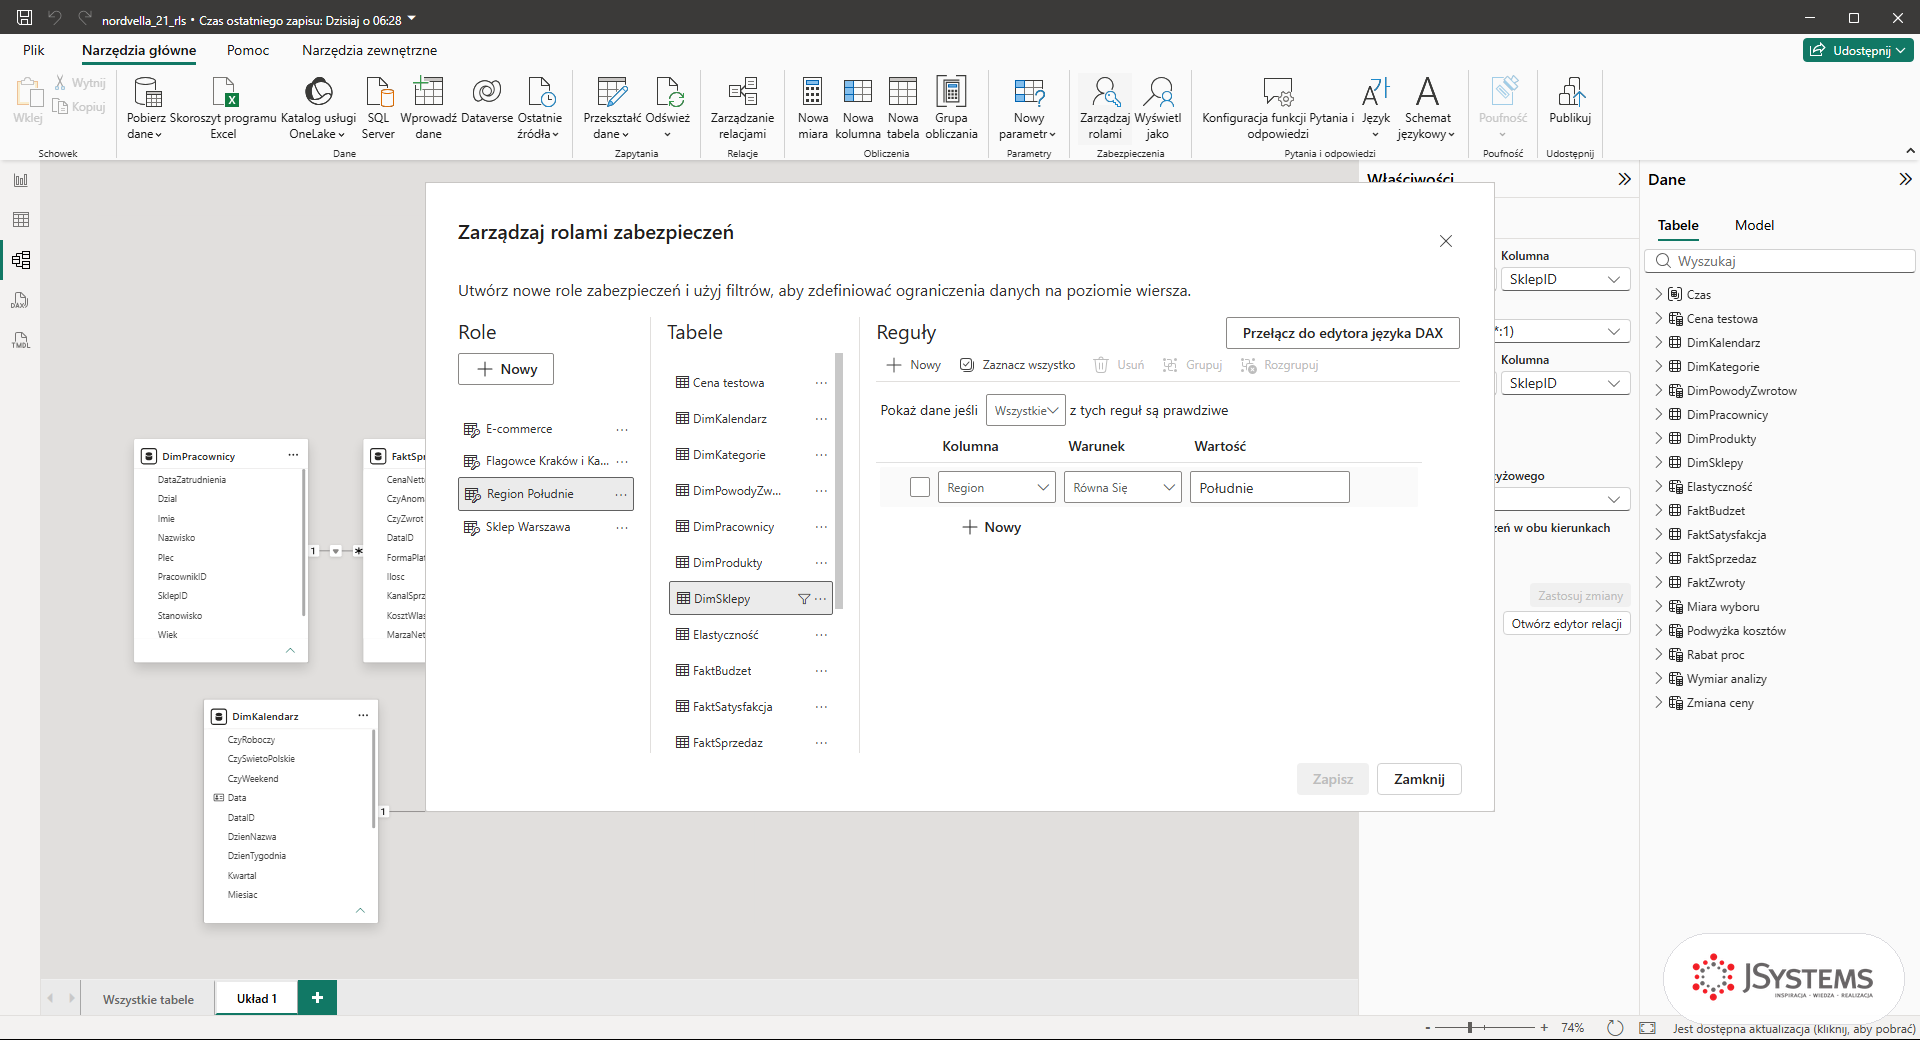The height and width of the screenshot is (1040, 1920).
Task: Check the Region rule checkbox
Action: point(920,487)
